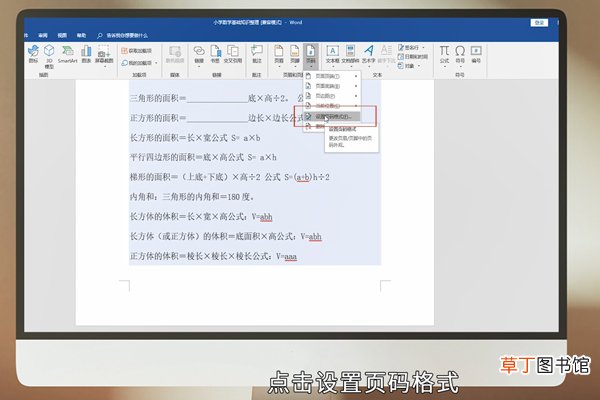Click the Sign in (登录) button
Screen dimensions: 600x400
(x=539, y=23)
